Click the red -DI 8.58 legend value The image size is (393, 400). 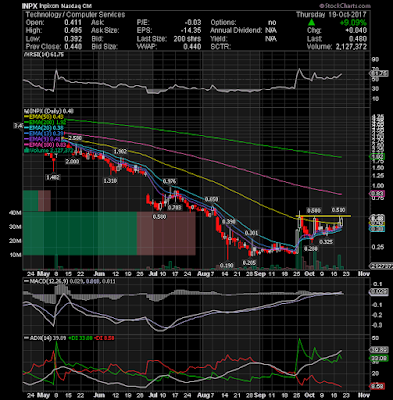tap(105, 338)
